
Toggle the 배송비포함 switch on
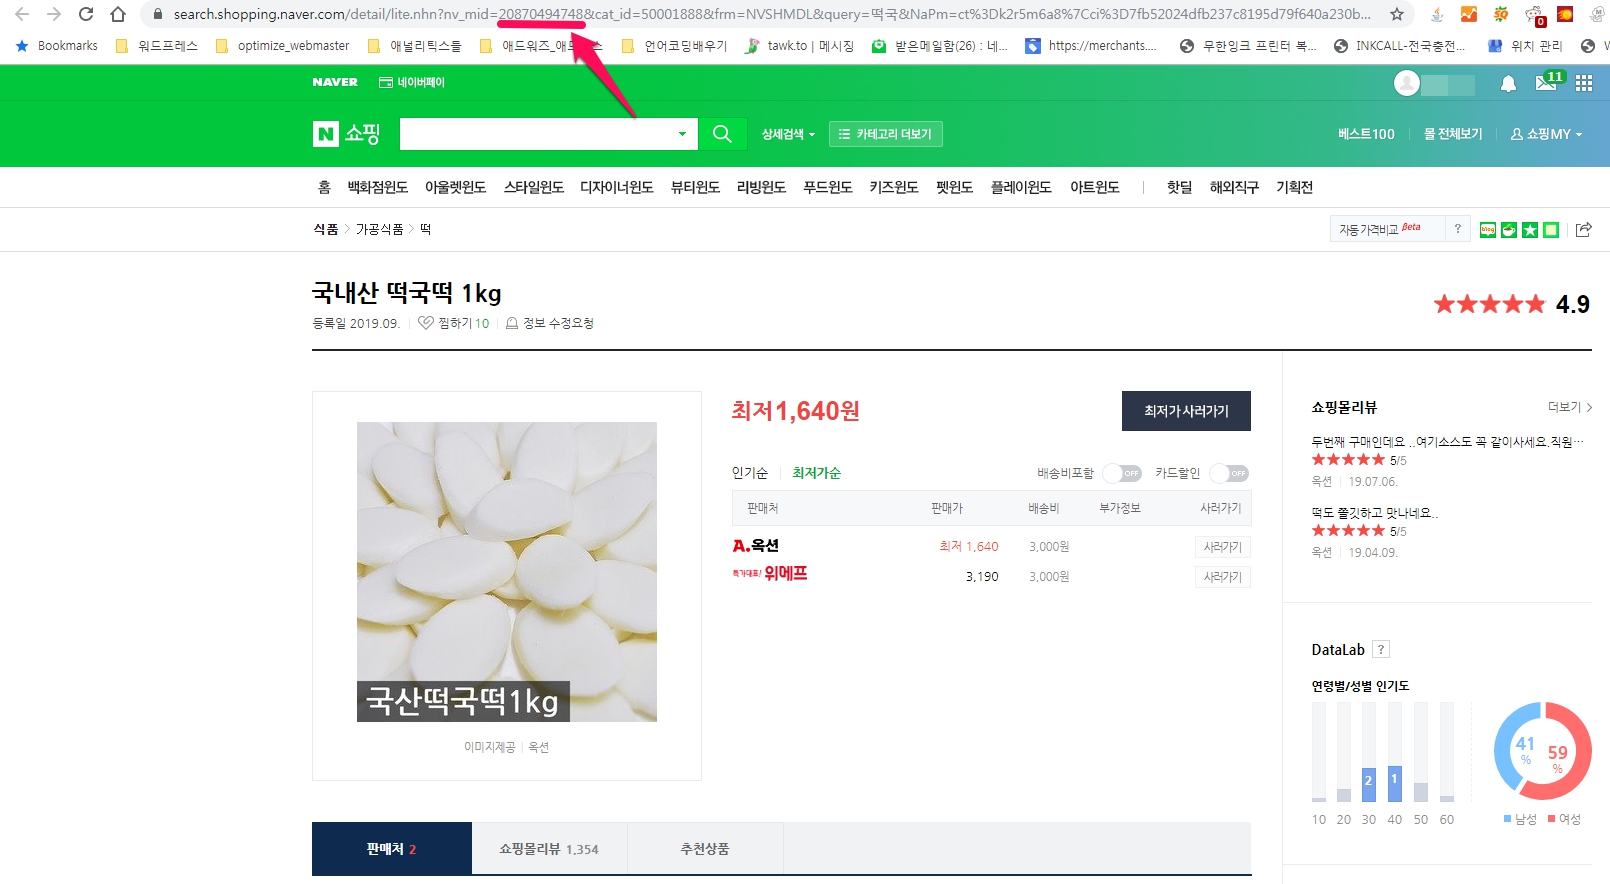[1122, 473]
